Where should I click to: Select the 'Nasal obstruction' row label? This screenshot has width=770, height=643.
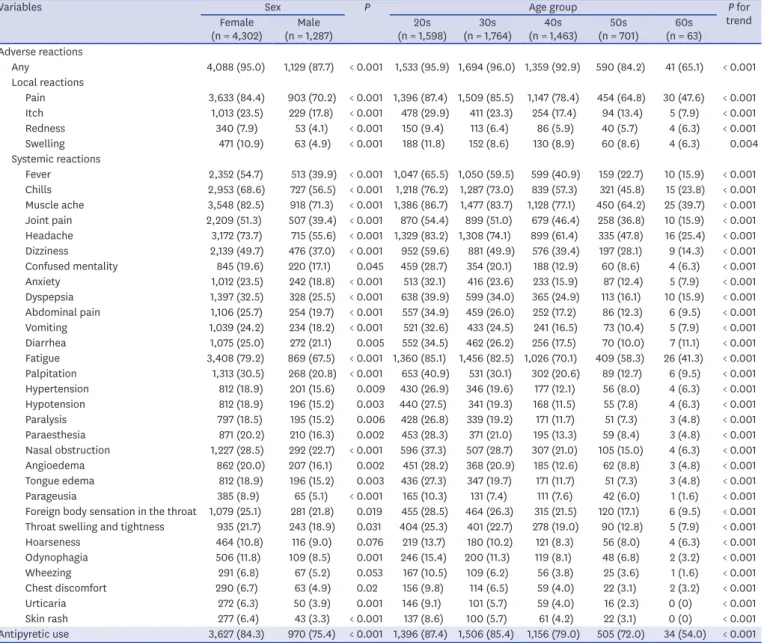(68, 450)
